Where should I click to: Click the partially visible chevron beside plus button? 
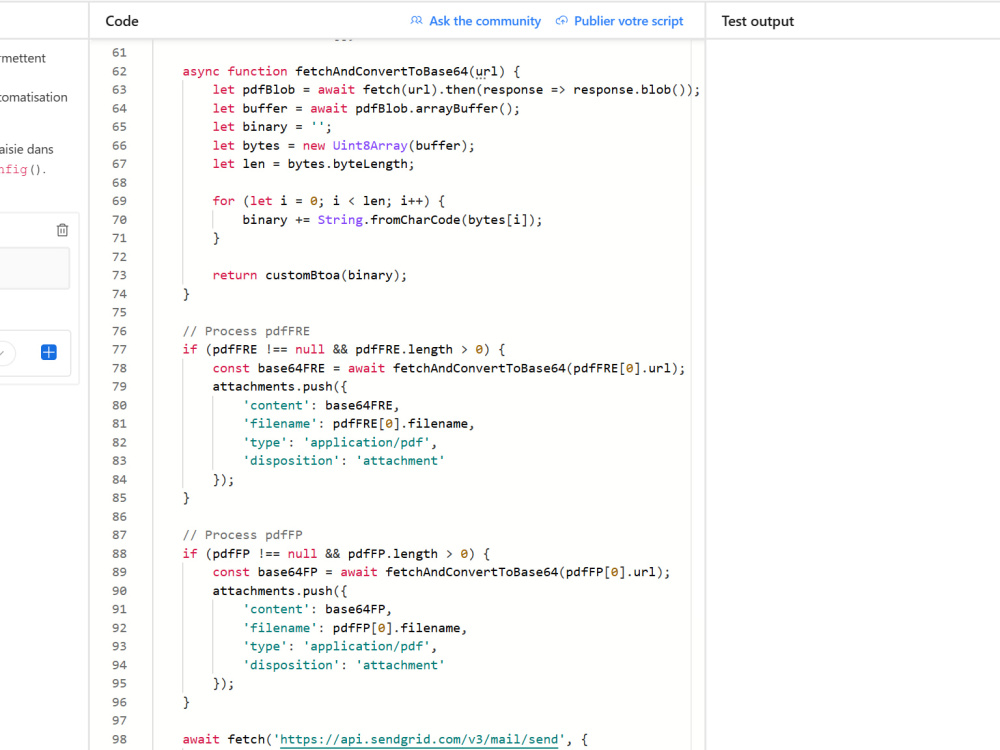click(x=5, y=353)
